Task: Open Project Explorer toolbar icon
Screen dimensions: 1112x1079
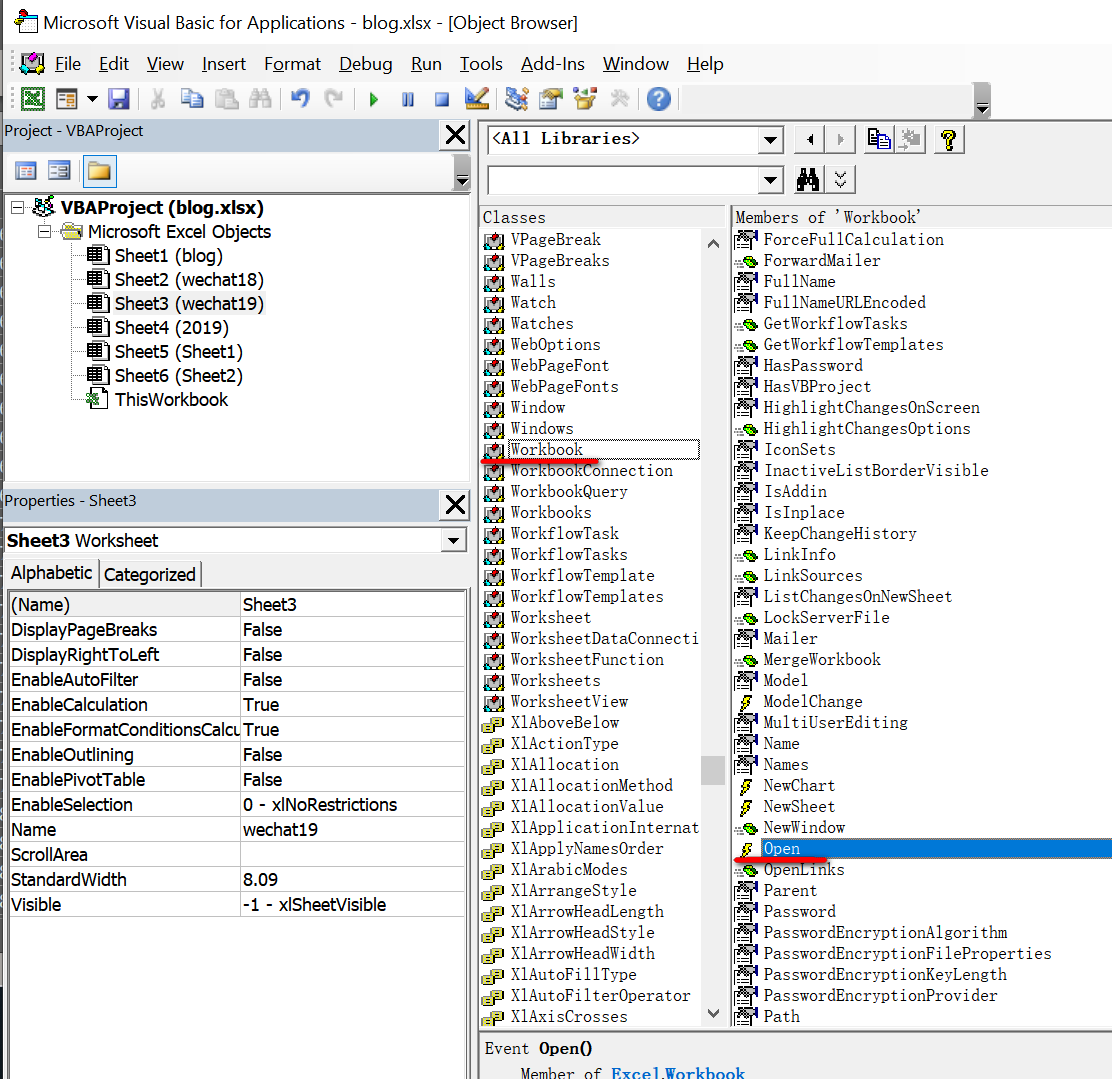Action: coord(516,99)
